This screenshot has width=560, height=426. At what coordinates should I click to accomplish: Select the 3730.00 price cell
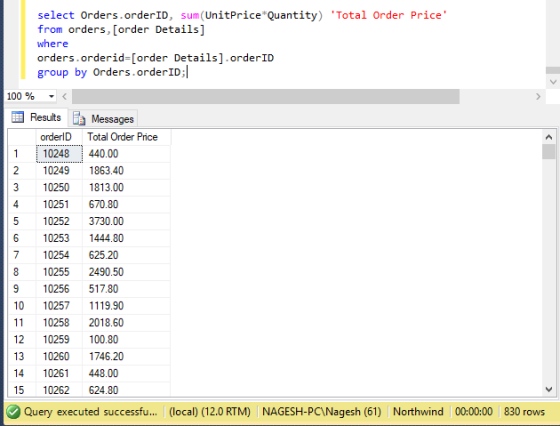click(126, 221)
